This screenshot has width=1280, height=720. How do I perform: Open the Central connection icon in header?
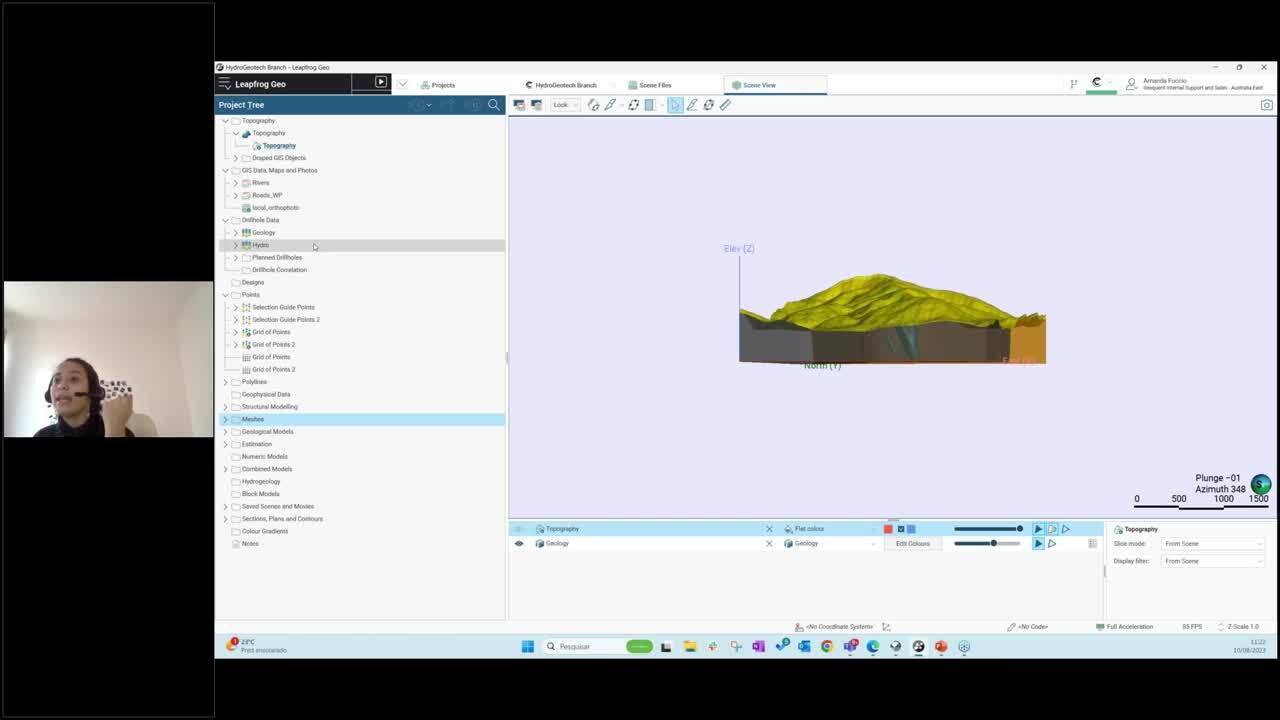pyautogui.click(x=1097, y=83)
